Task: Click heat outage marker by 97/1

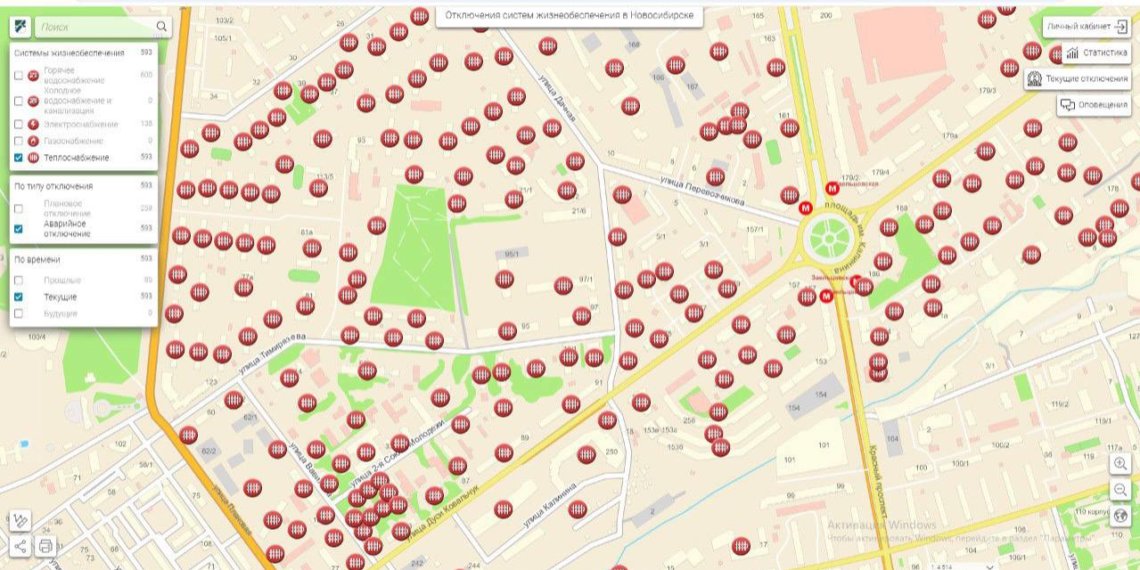Action: tap(563, 286)
